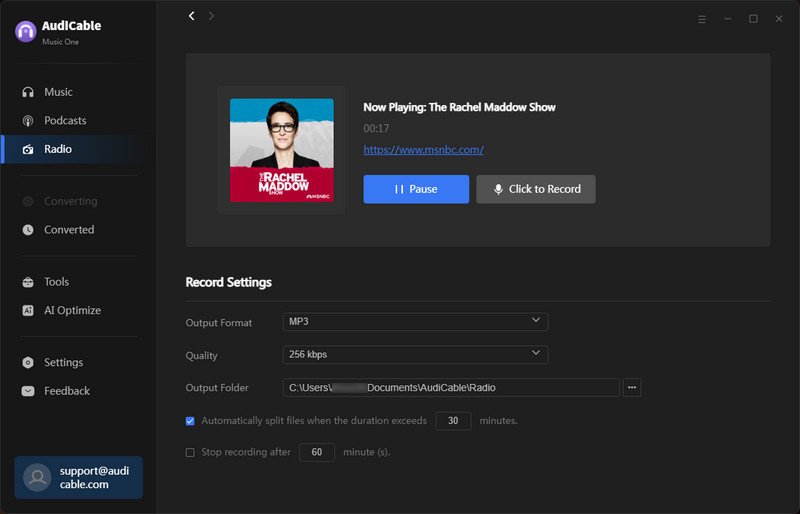This screenshot has width=800, height=514.
Task: Click the 00:17 elapsed time text
Action: (376, 129)
